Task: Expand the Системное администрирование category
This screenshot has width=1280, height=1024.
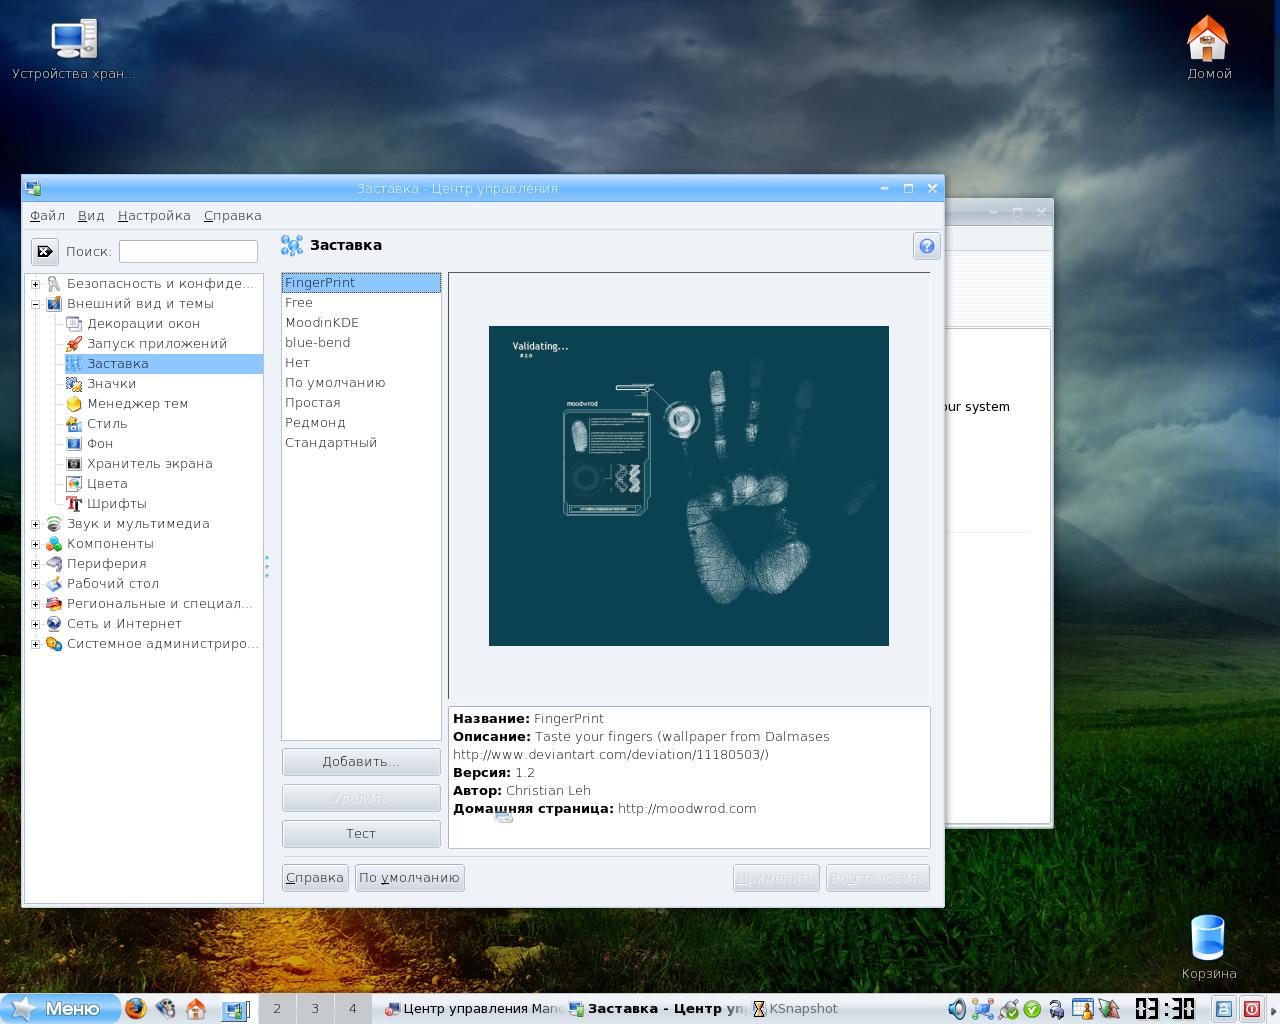Action: point(35,644)
